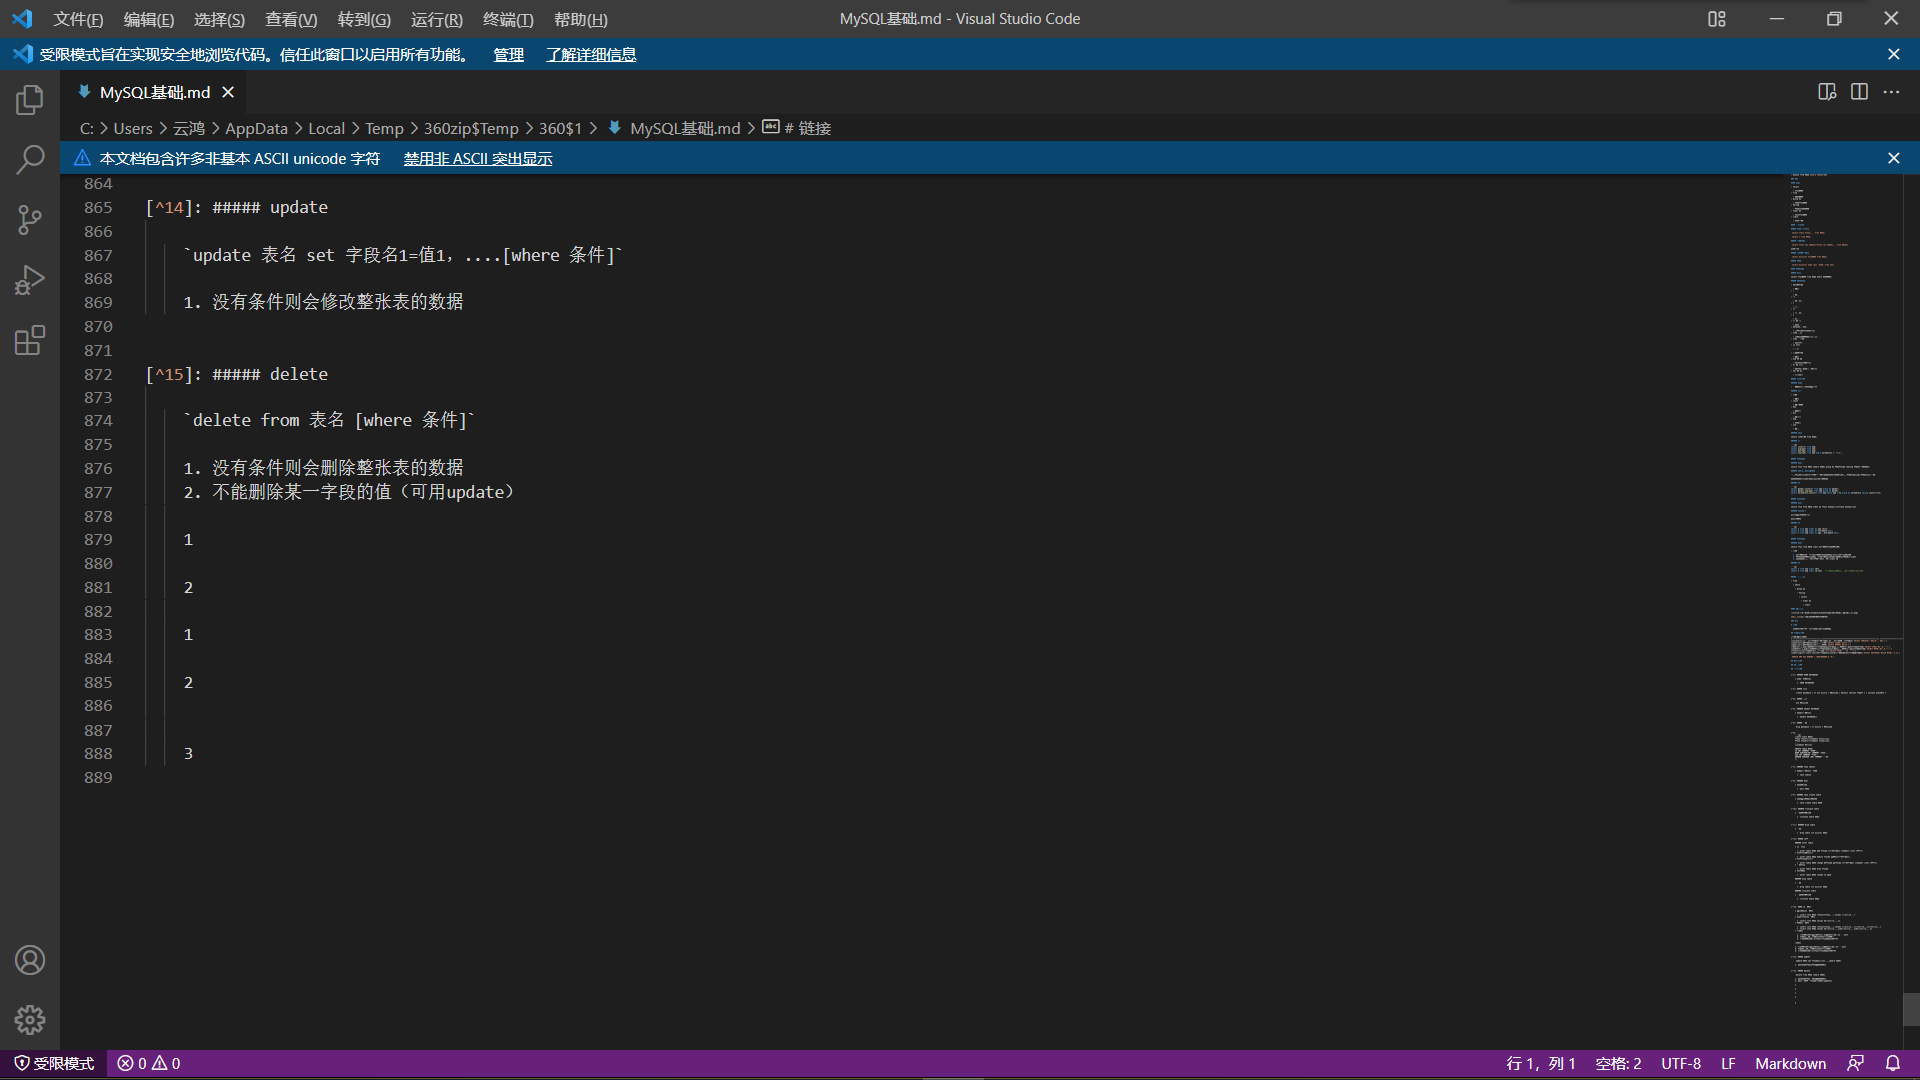Select UTF-8 encoding in status bar

click(1680, 1063)
